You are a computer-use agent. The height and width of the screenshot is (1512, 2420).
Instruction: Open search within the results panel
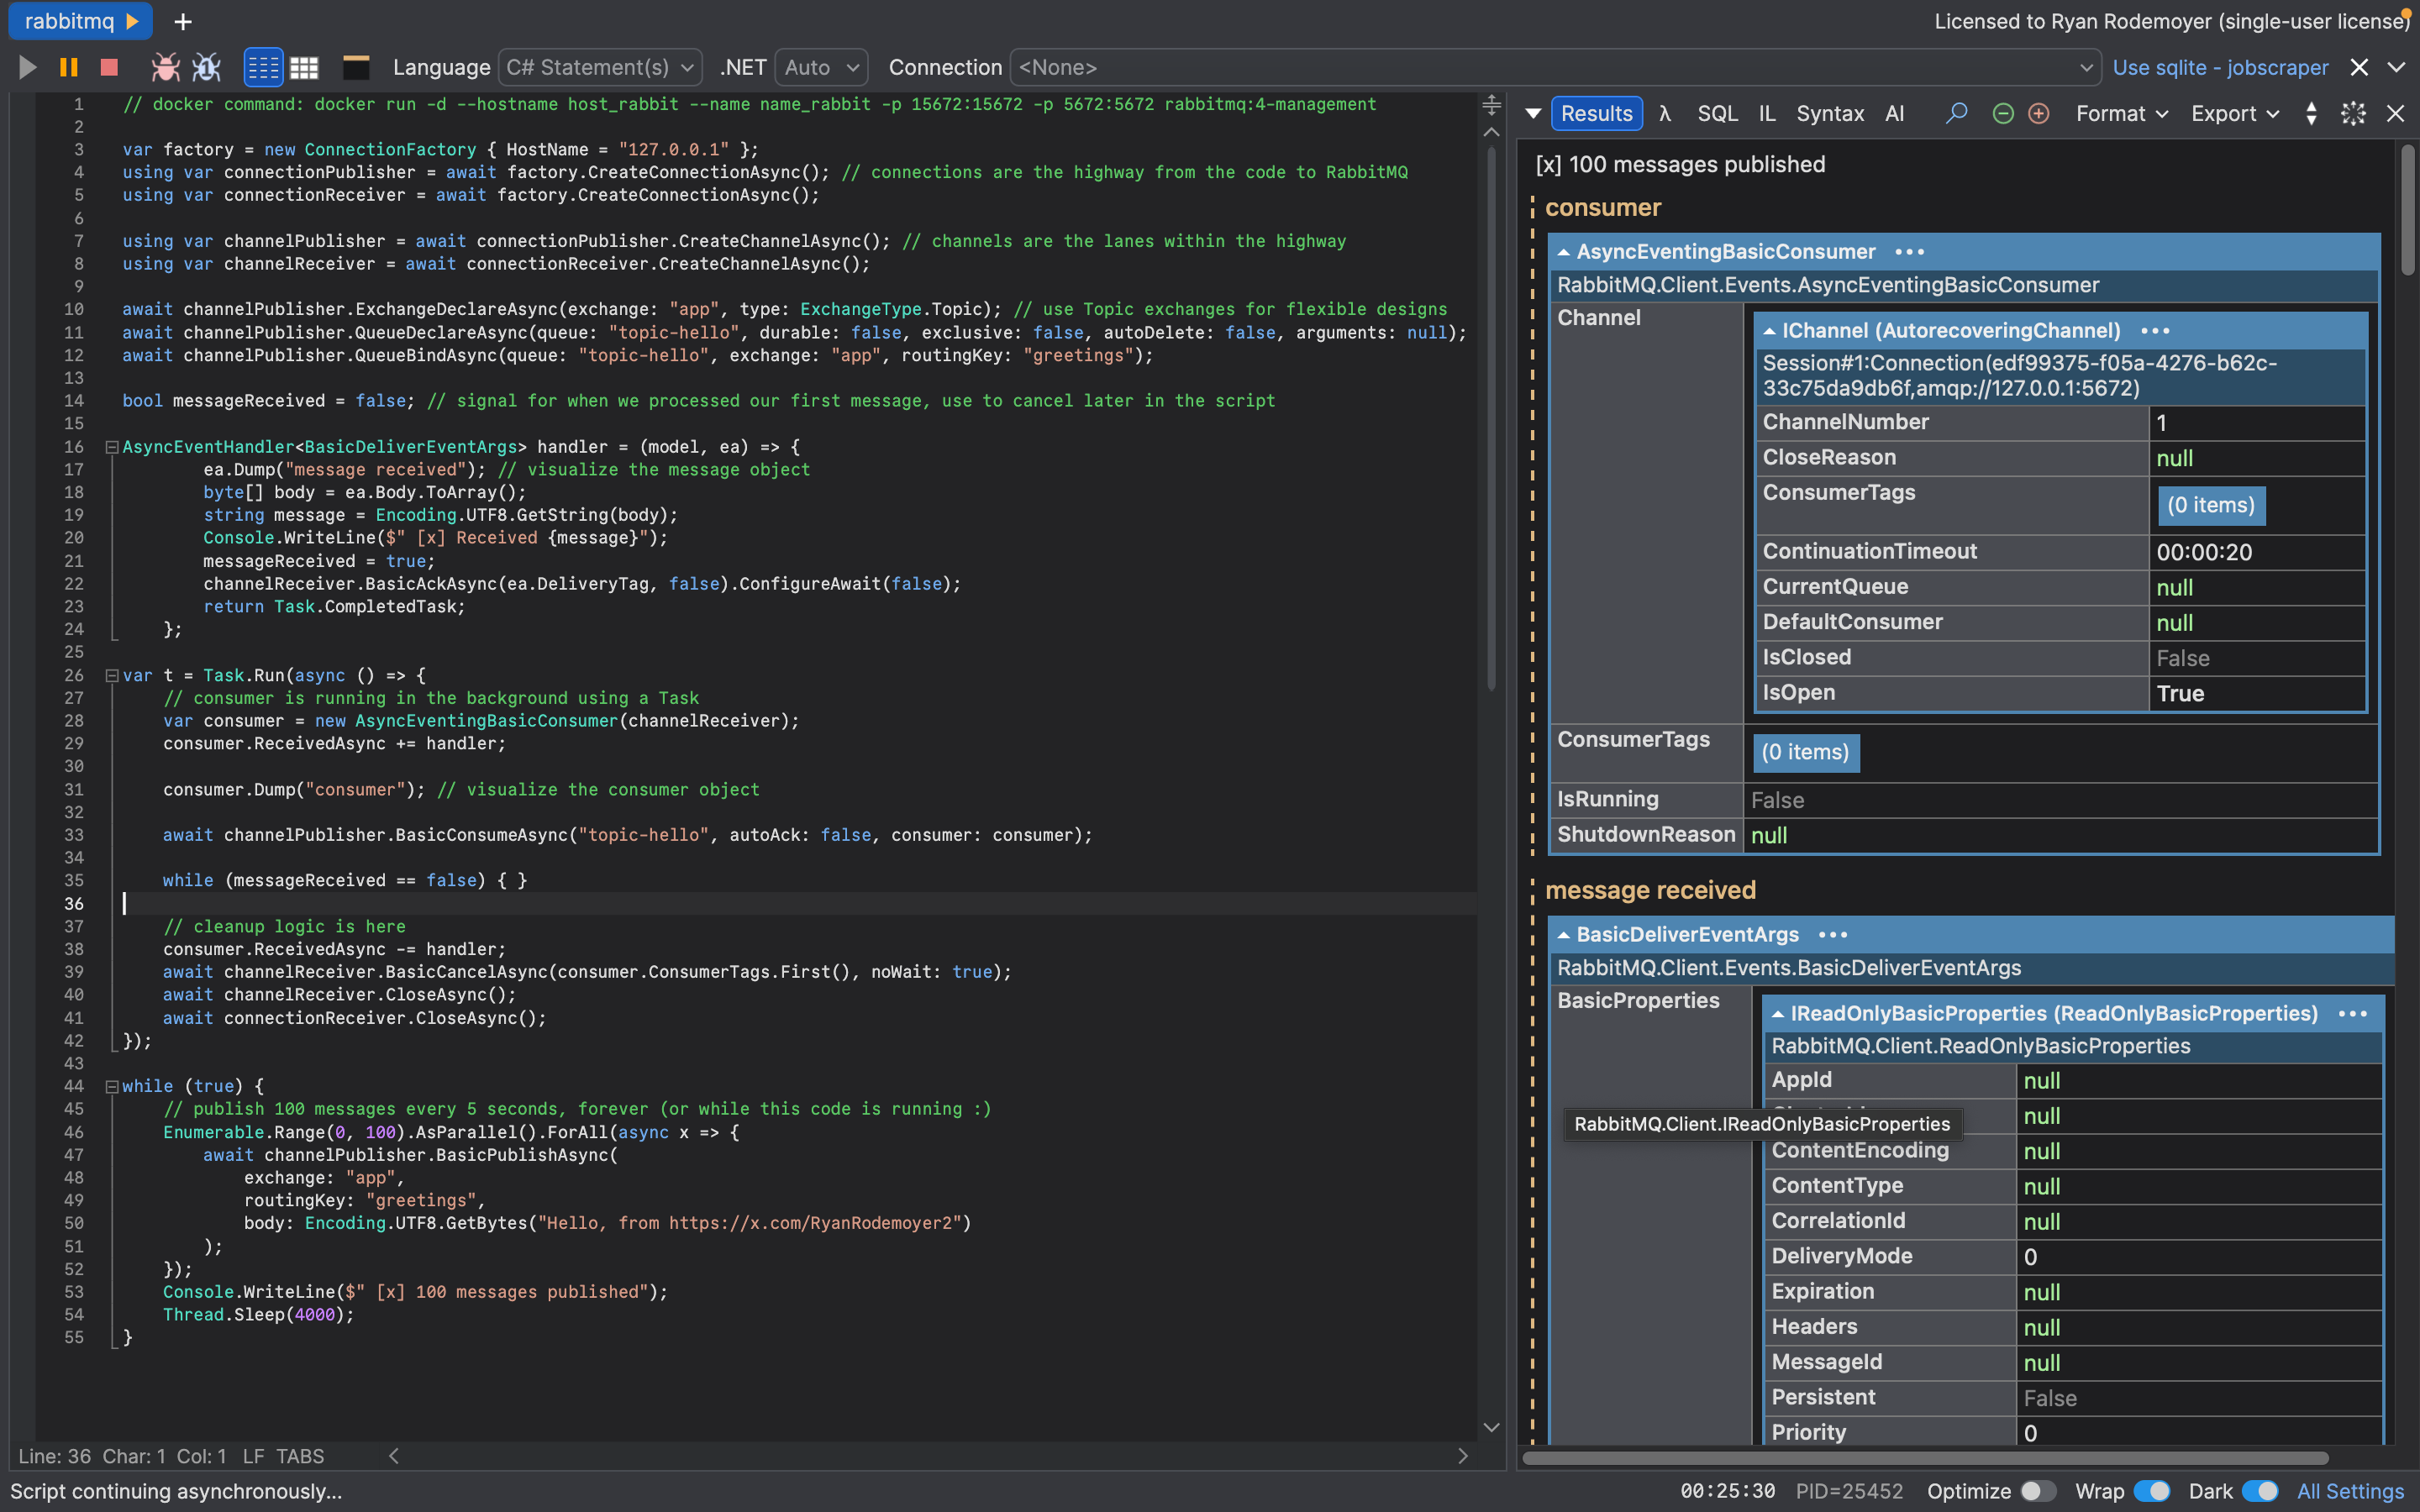point(1955,113)
